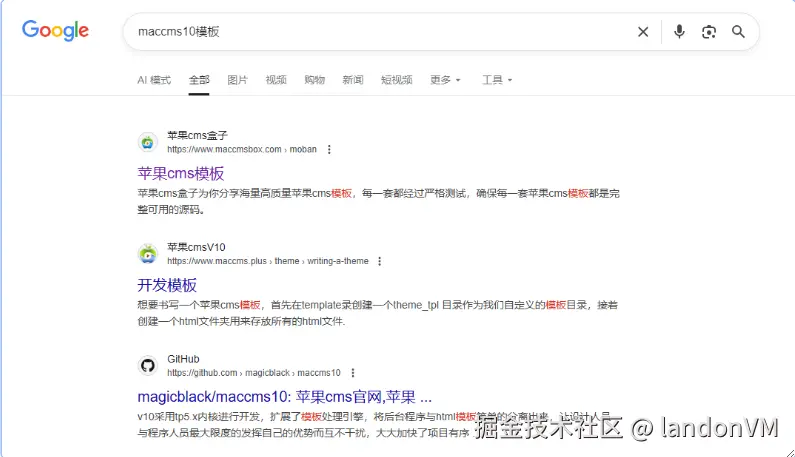
Task: Open search by image camera icon
Action: coord(709,32)
